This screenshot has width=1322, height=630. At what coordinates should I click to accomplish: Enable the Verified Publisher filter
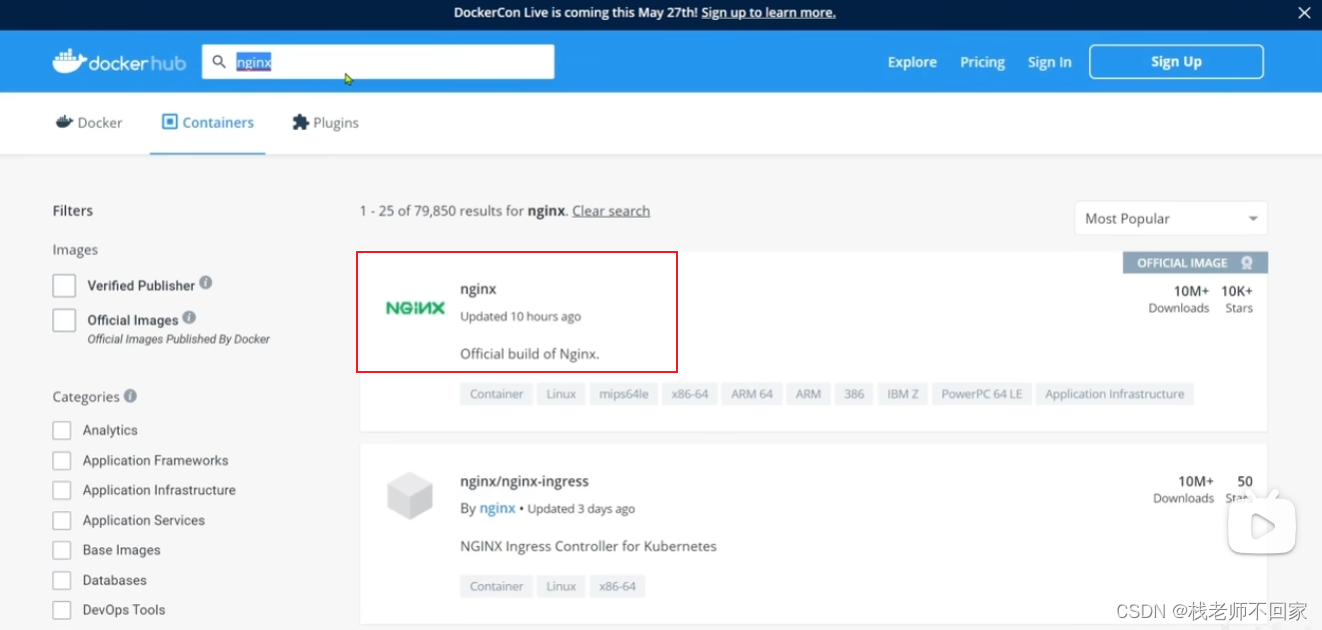click(x=64, y=286)
